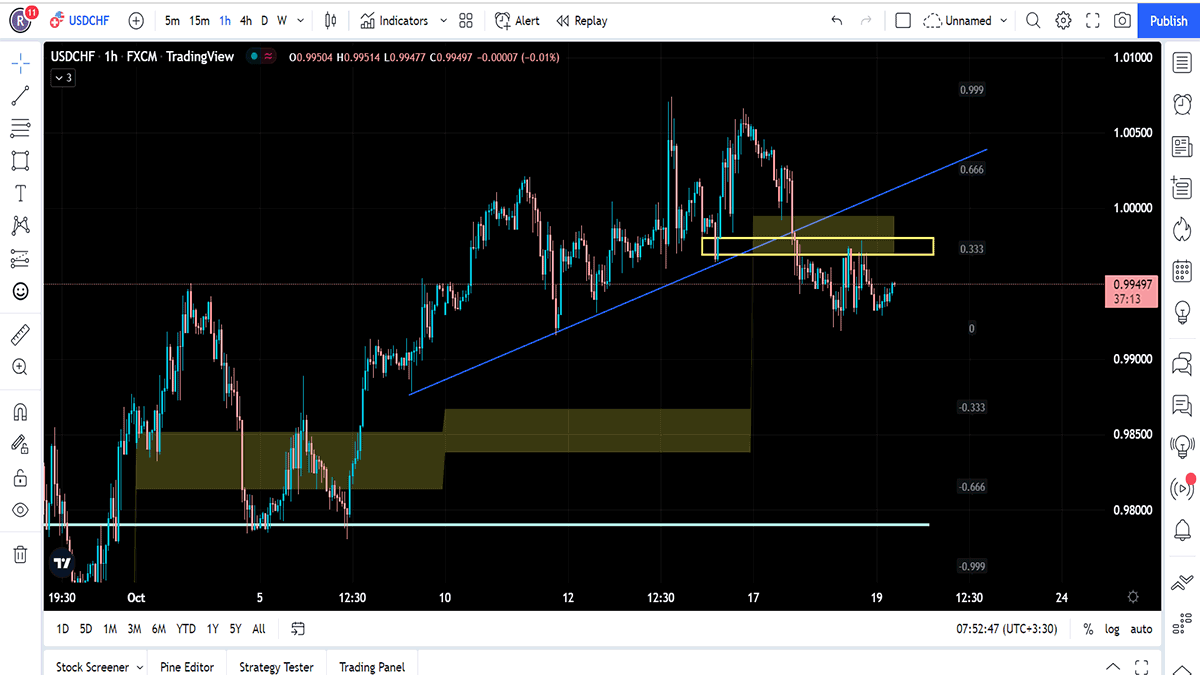Open the Alerts alarm clock panel
Image resolution: width=1200 pixels, height=675 pixels.
(1182, 103)
